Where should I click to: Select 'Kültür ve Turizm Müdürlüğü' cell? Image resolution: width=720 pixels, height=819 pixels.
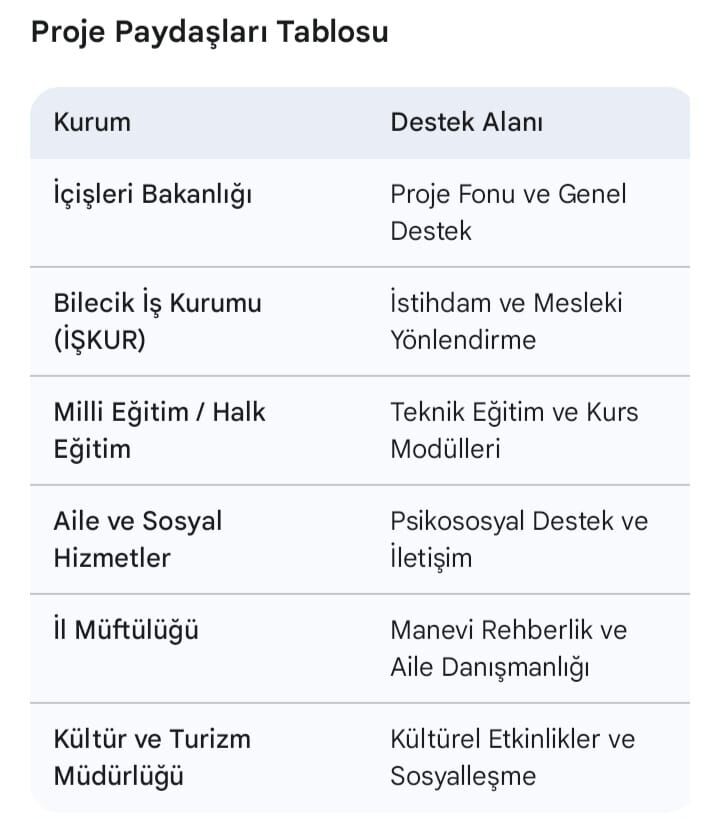tap(152, 757)
